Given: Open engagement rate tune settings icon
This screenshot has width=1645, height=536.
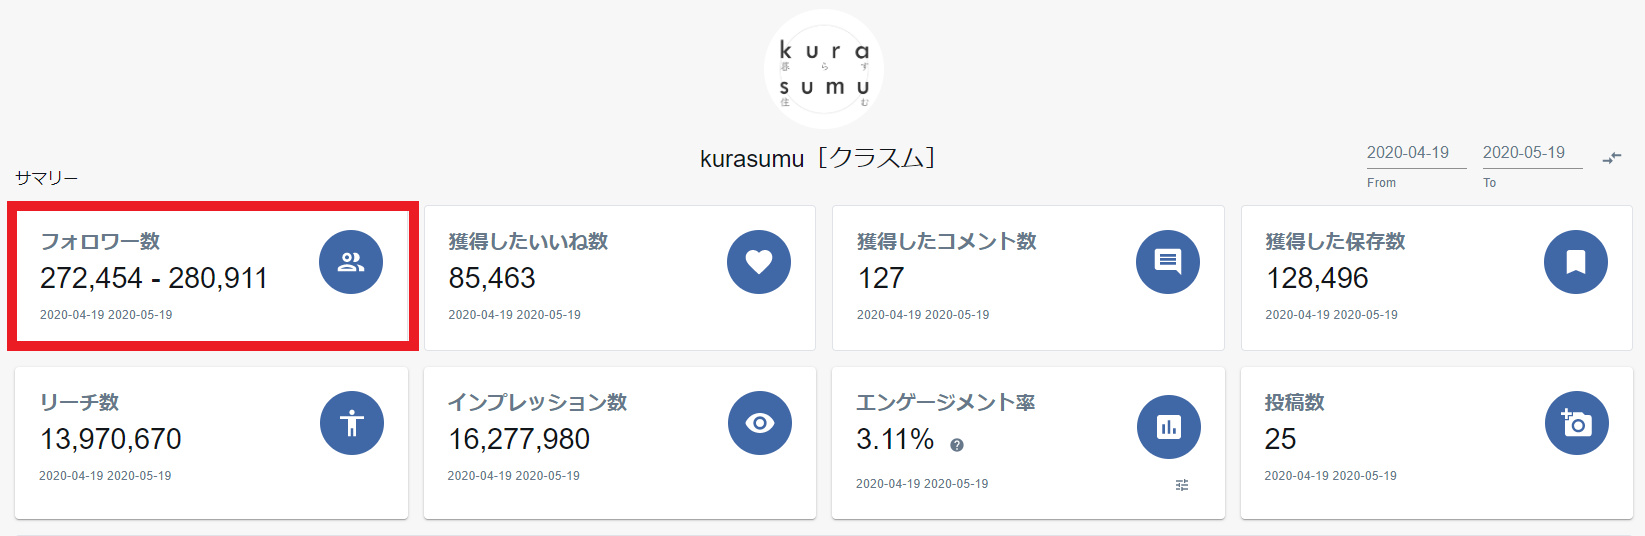Looking at the screenshot, I should (1182, 485).
